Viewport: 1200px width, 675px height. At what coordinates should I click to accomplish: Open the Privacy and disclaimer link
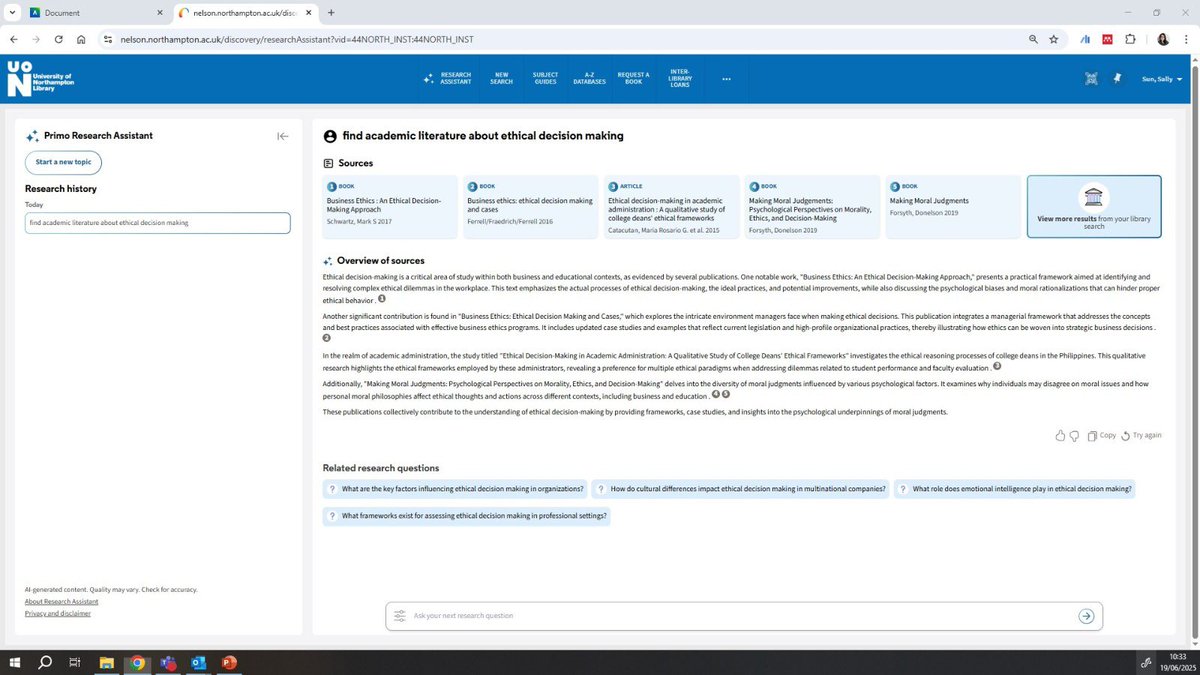point(57,613)
